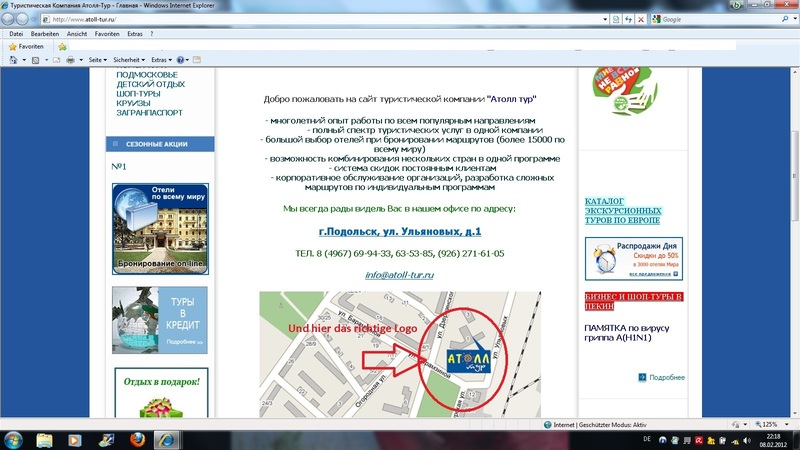
Task: Click the vertical page scrollbar thumb
Action: [794, 176]
